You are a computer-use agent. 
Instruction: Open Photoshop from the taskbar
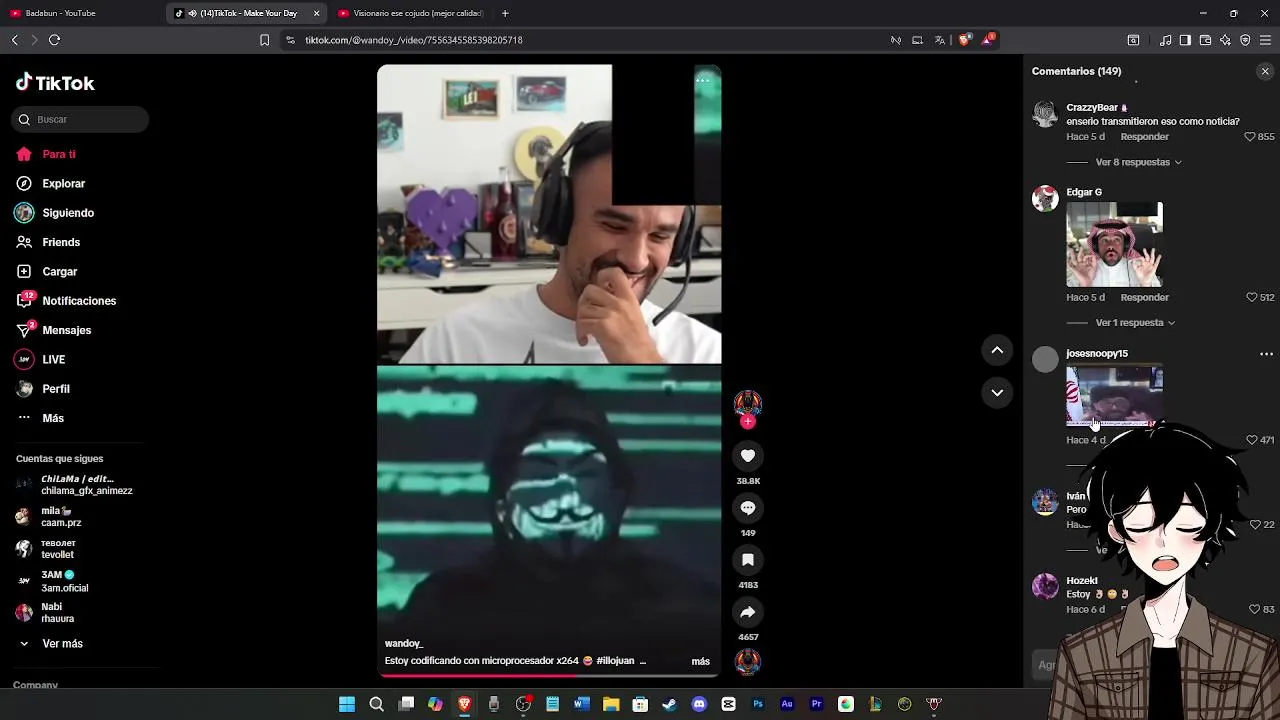758,704
